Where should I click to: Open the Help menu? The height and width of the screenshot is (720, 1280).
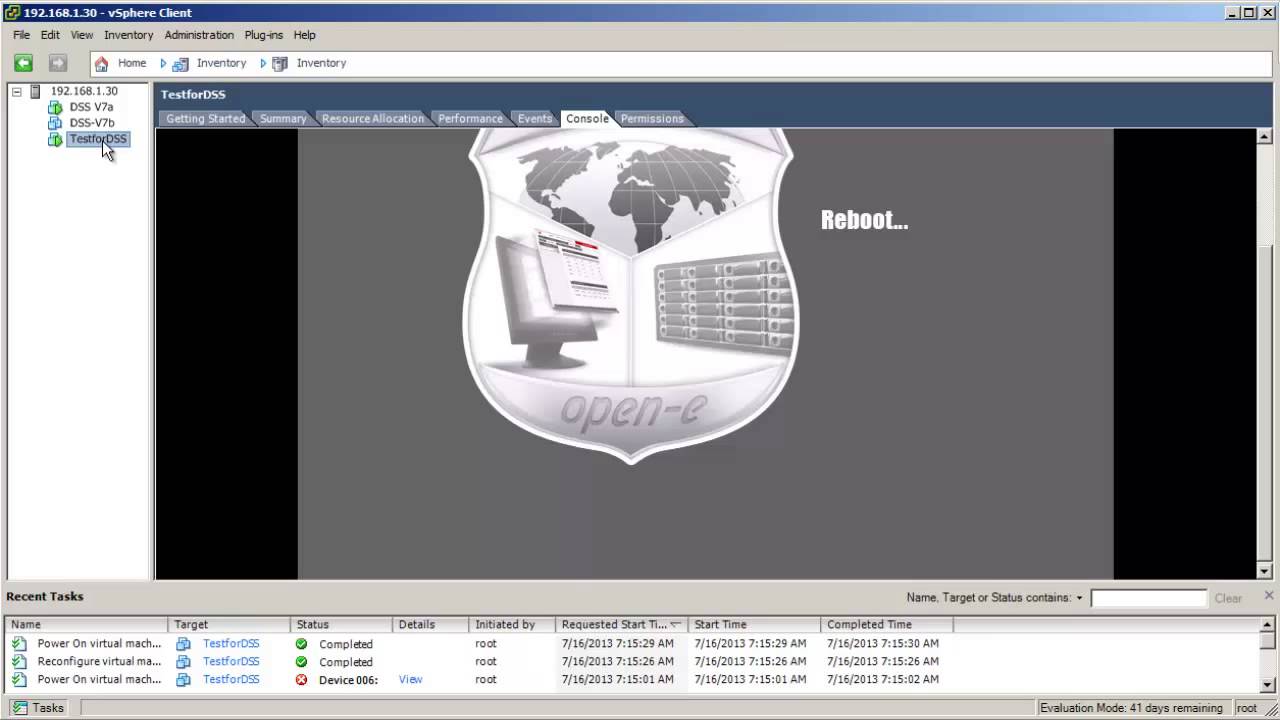[x=305, y=35]
